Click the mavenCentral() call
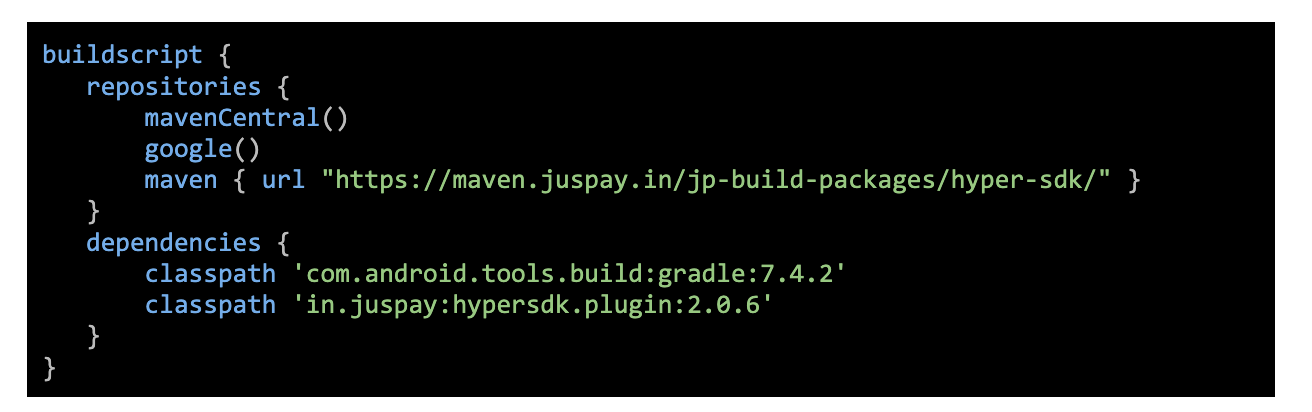Viewport: 1312px width, 412px height. [246, 118]
